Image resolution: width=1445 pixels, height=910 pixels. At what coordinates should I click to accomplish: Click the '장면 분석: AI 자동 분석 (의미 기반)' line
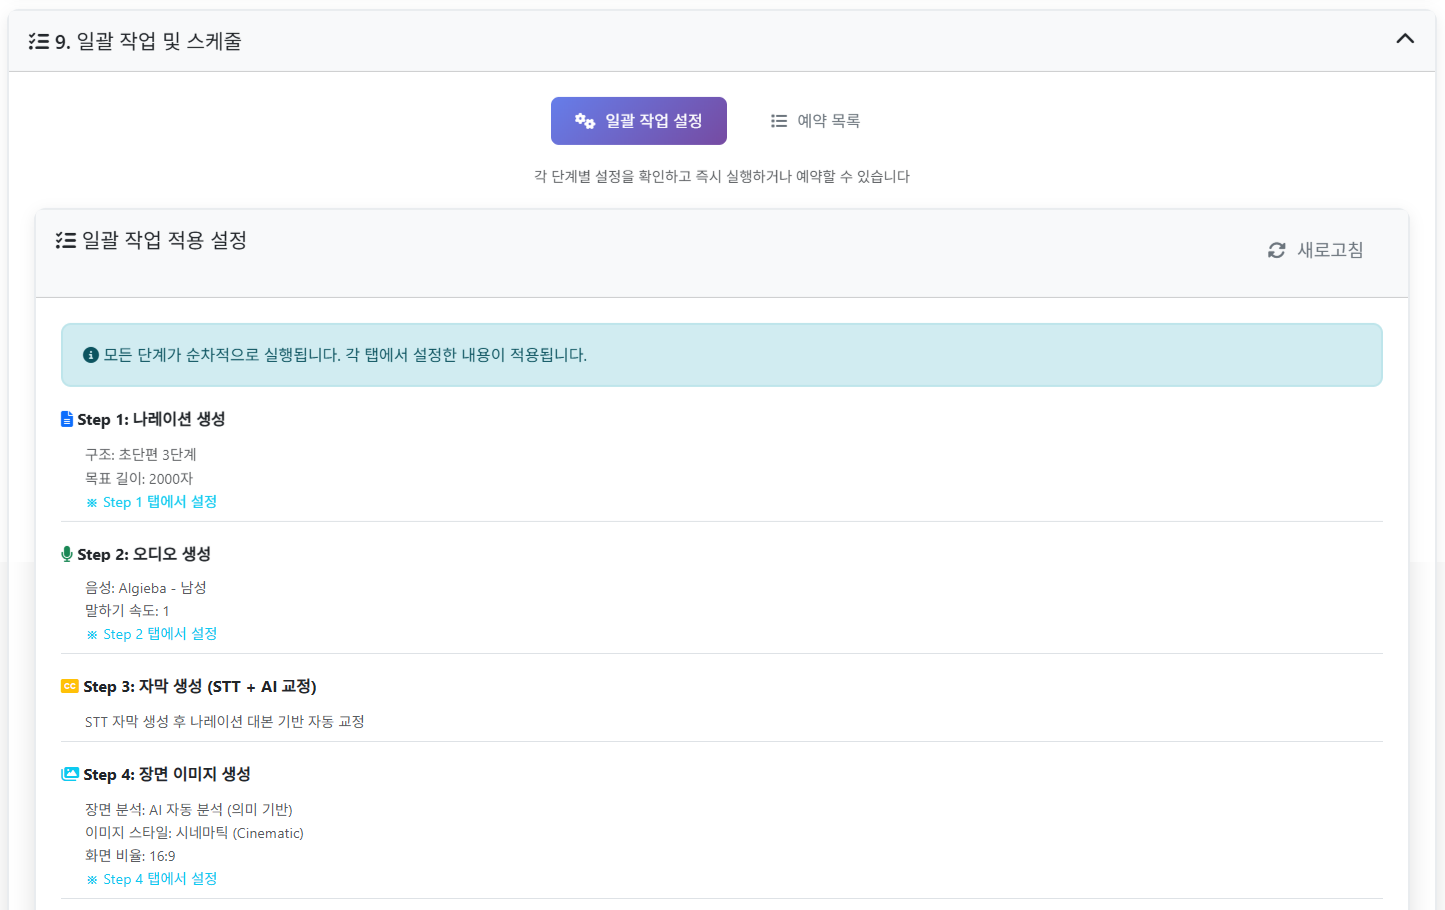point(189,810)
